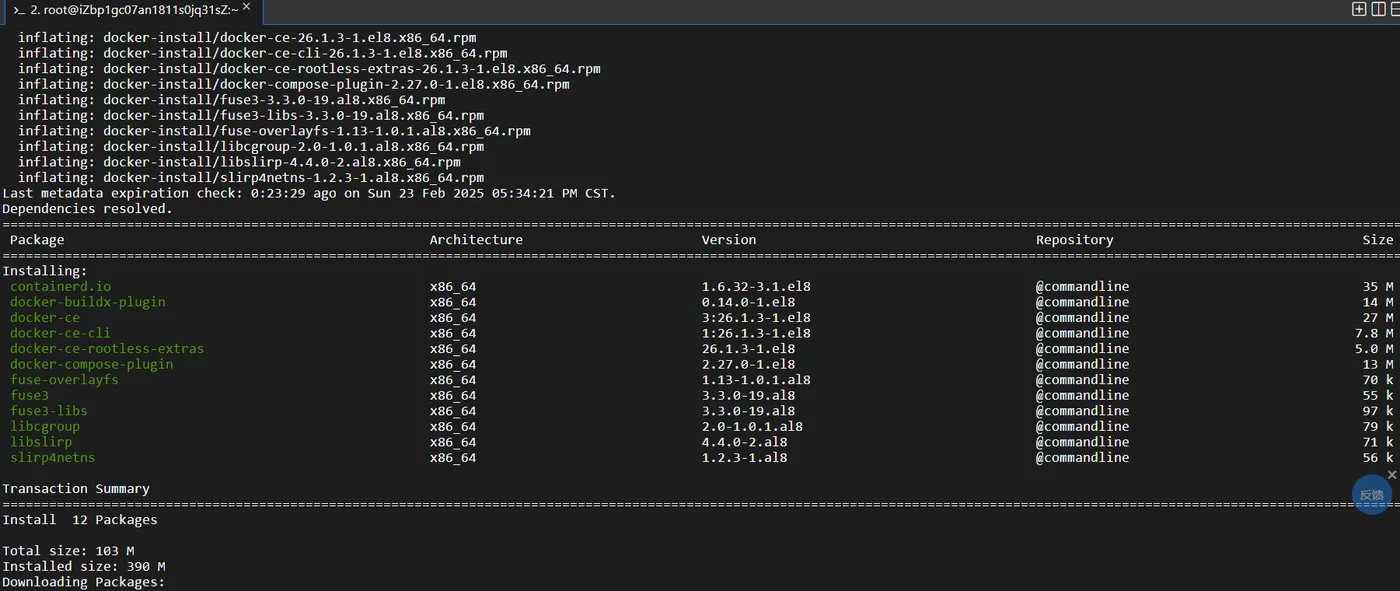Click the fuse3-libs package name in the table
The height and width of the screenshot is (591, 1400).
click(x=49, y=411)
